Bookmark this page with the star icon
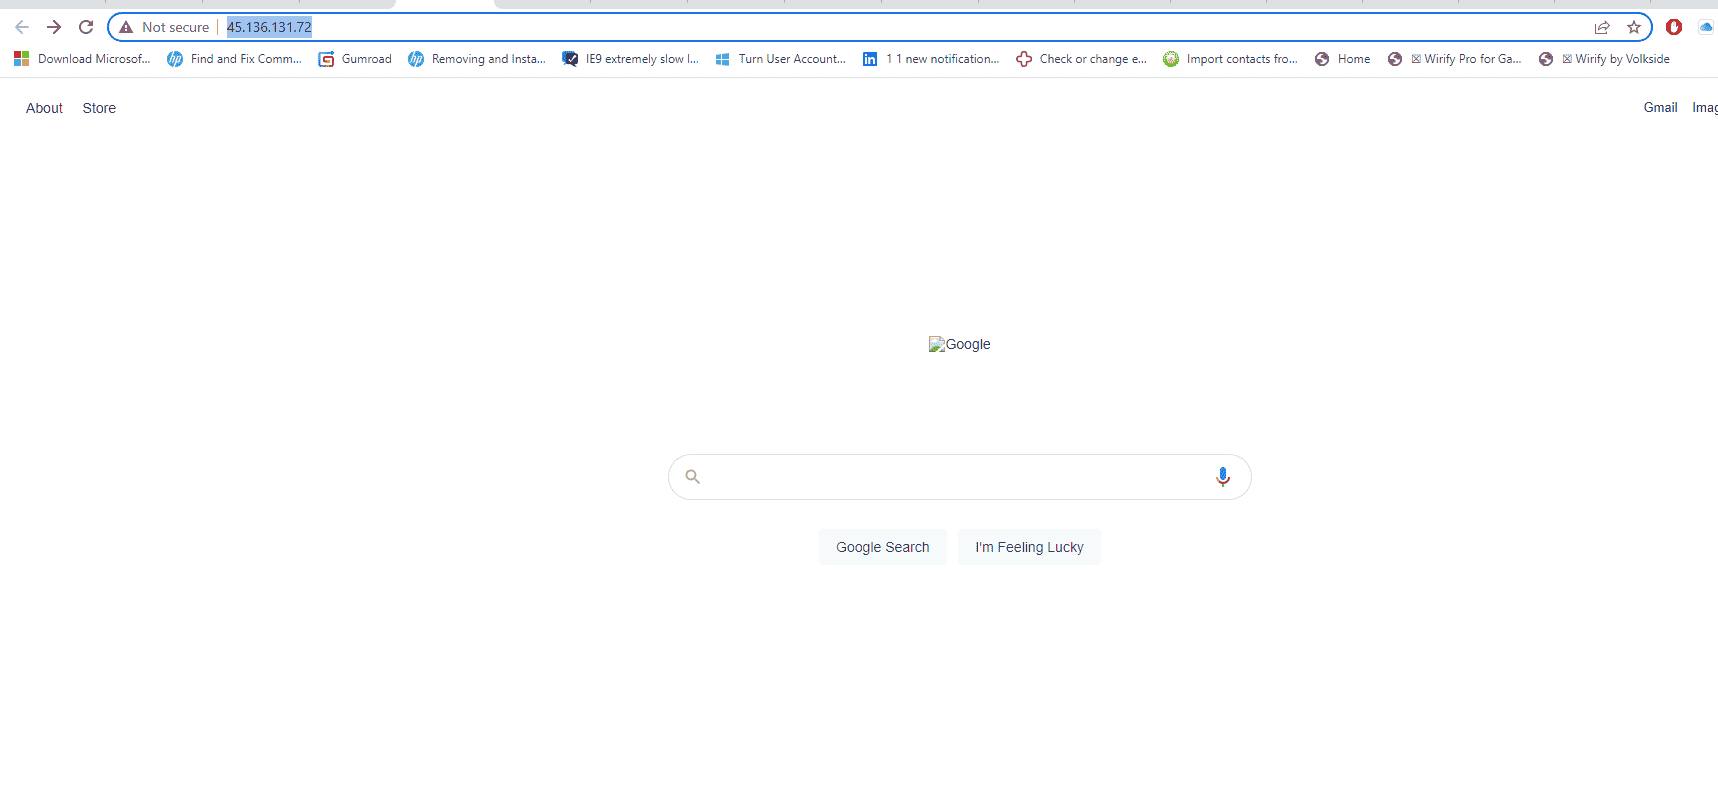1718x800 pixels. [1634, 27]
